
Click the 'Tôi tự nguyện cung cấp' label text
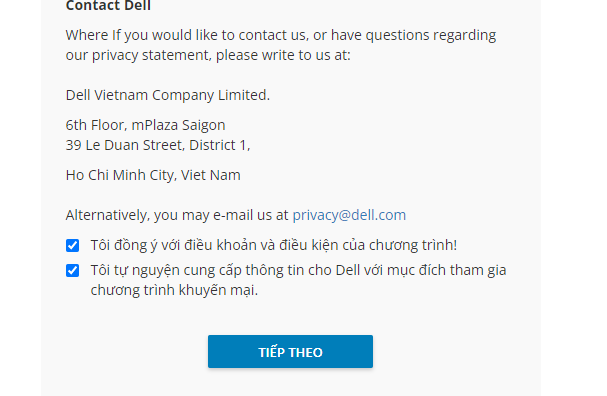pos(298,280)
